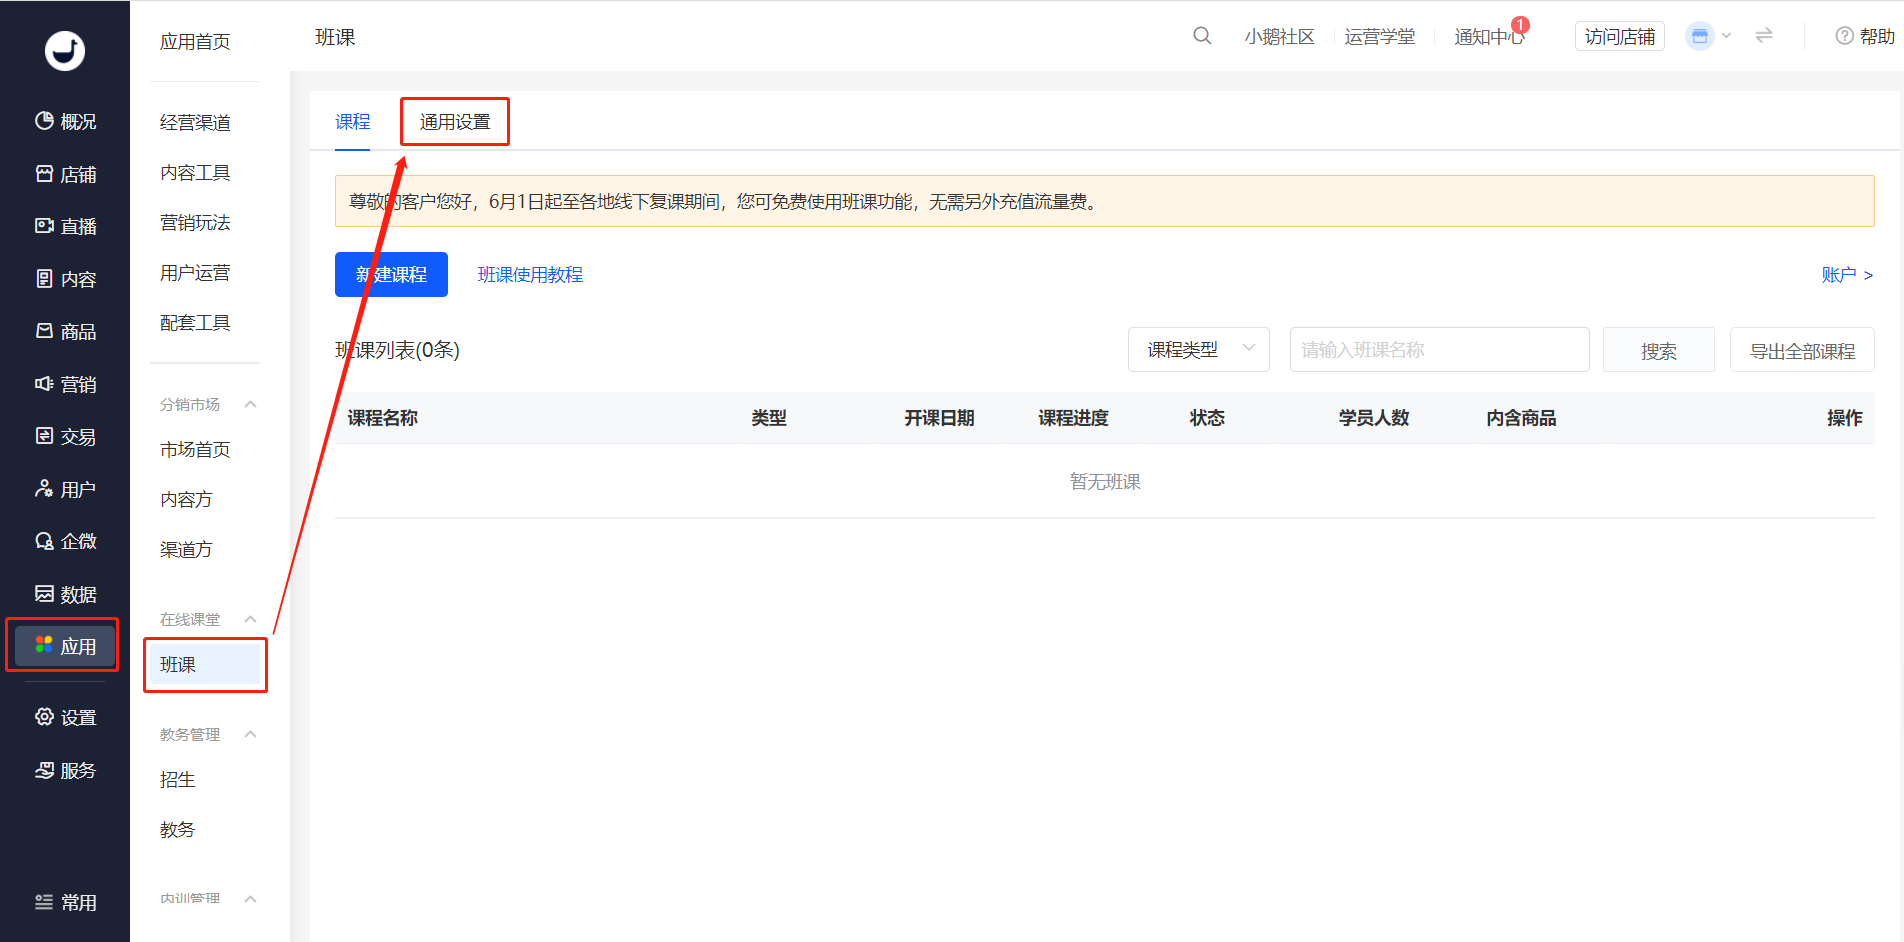Open 内容 content section in dark sidebar
The image size is (1904, 942).
pyautogui.click(x=65, y=279)
